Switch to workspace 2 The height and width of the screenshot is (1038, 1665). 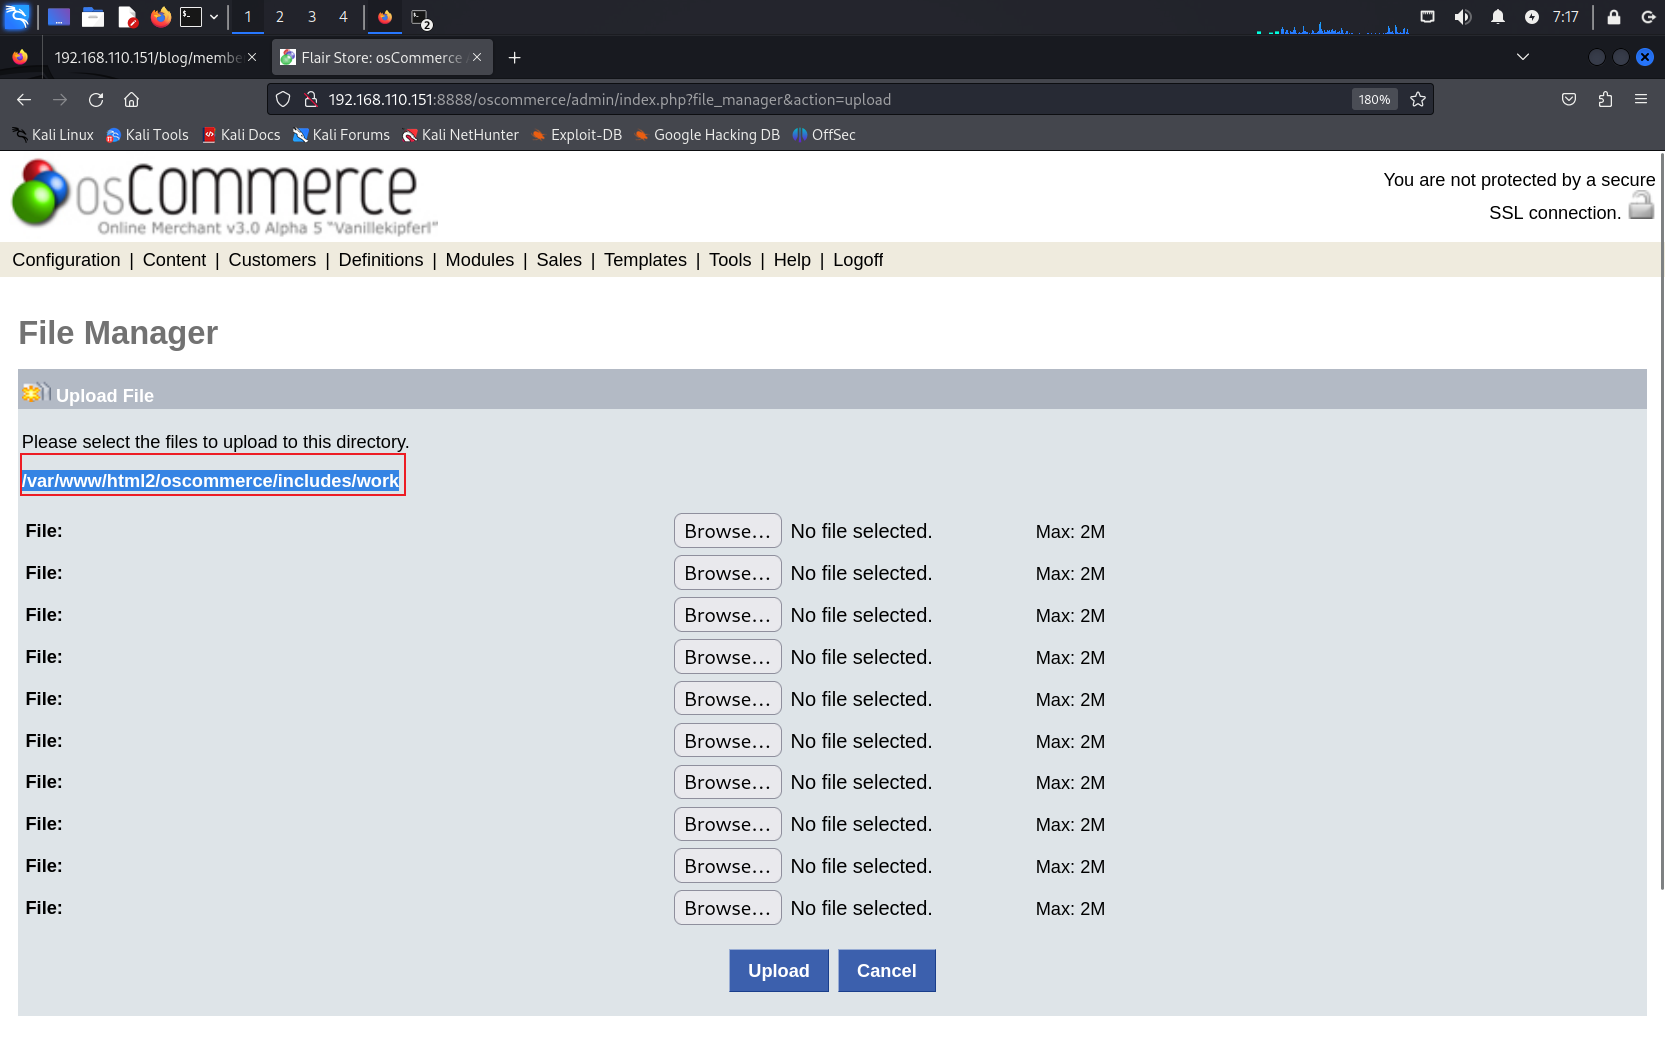(x=280, y=17)
